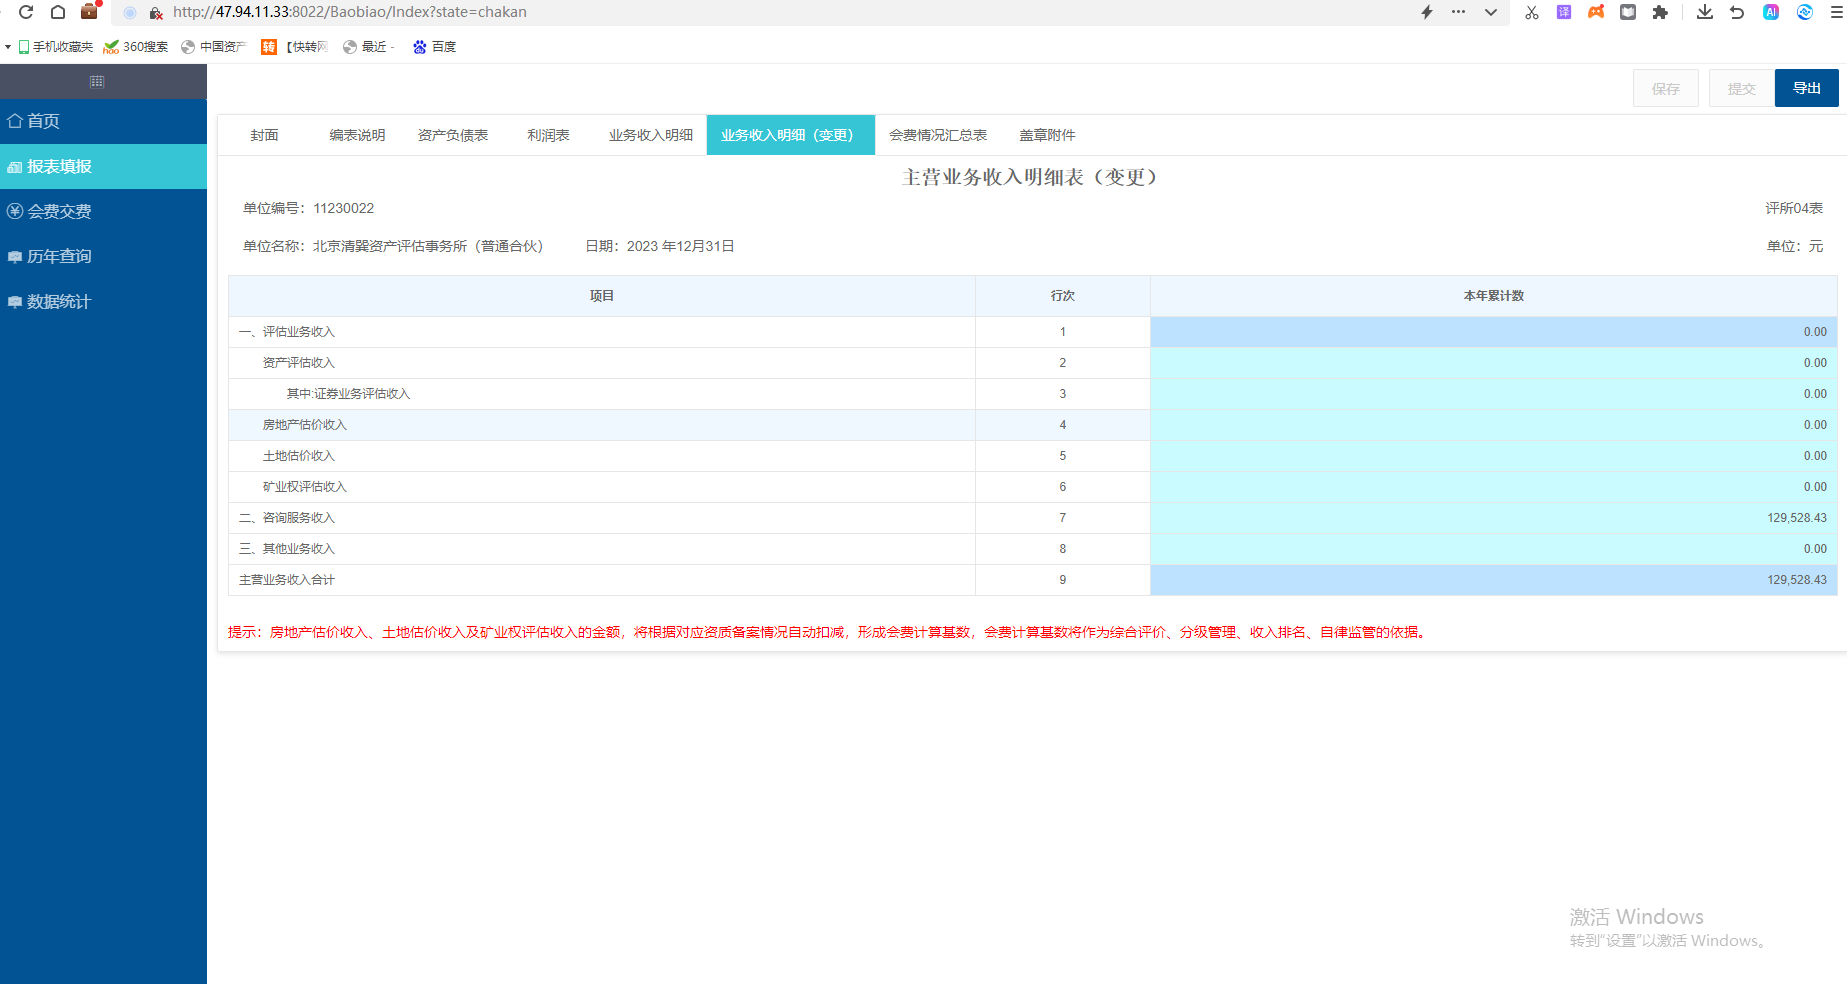1847x984 pixels.
Task: Click the purple translate extension icon
Action: pos(1564,12)
